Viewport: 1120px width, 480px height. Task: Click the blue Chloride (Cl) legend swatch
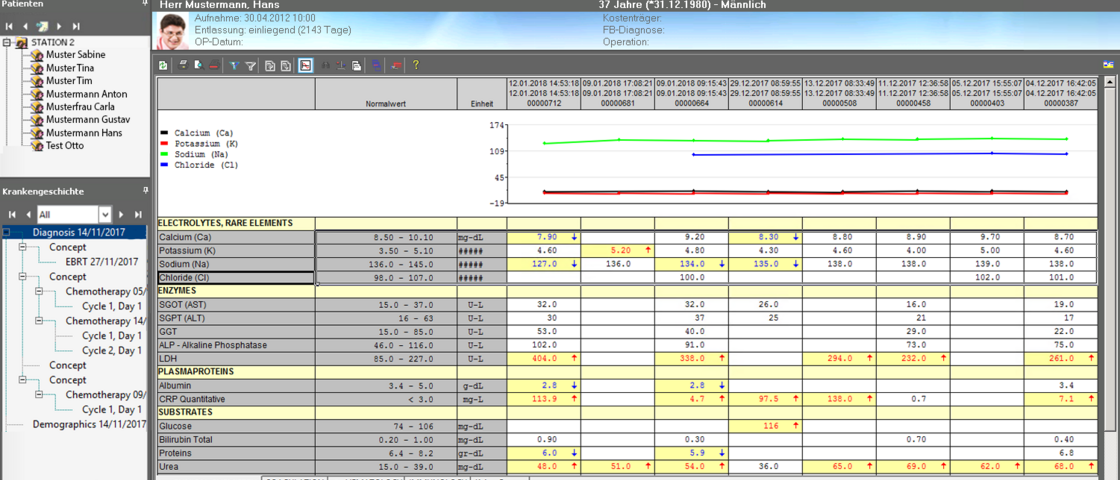165,165
